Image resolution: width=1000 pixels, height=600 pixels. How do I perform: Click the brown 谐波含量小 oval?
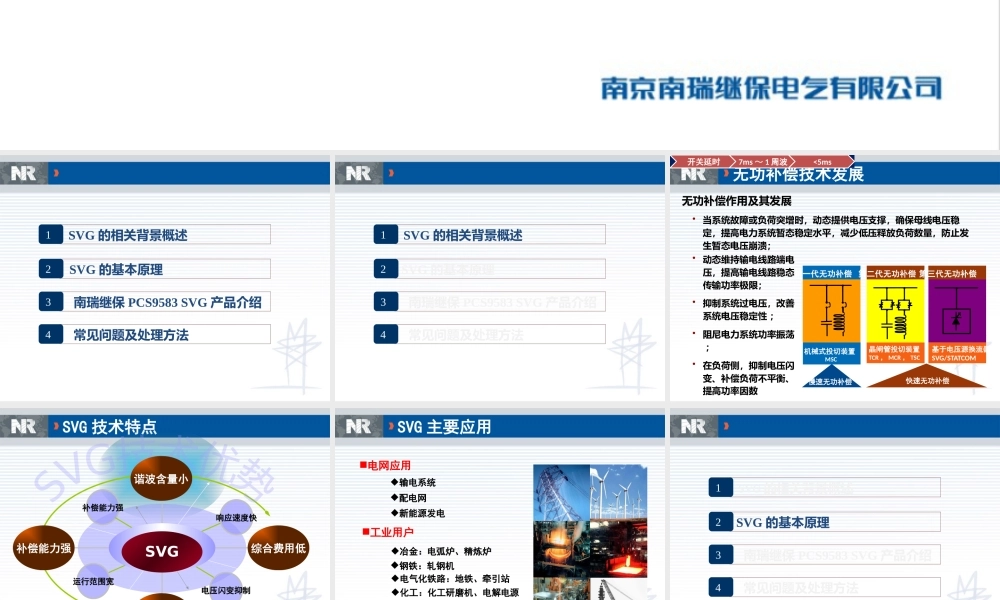pyautogui.click(x=161, y=479)
